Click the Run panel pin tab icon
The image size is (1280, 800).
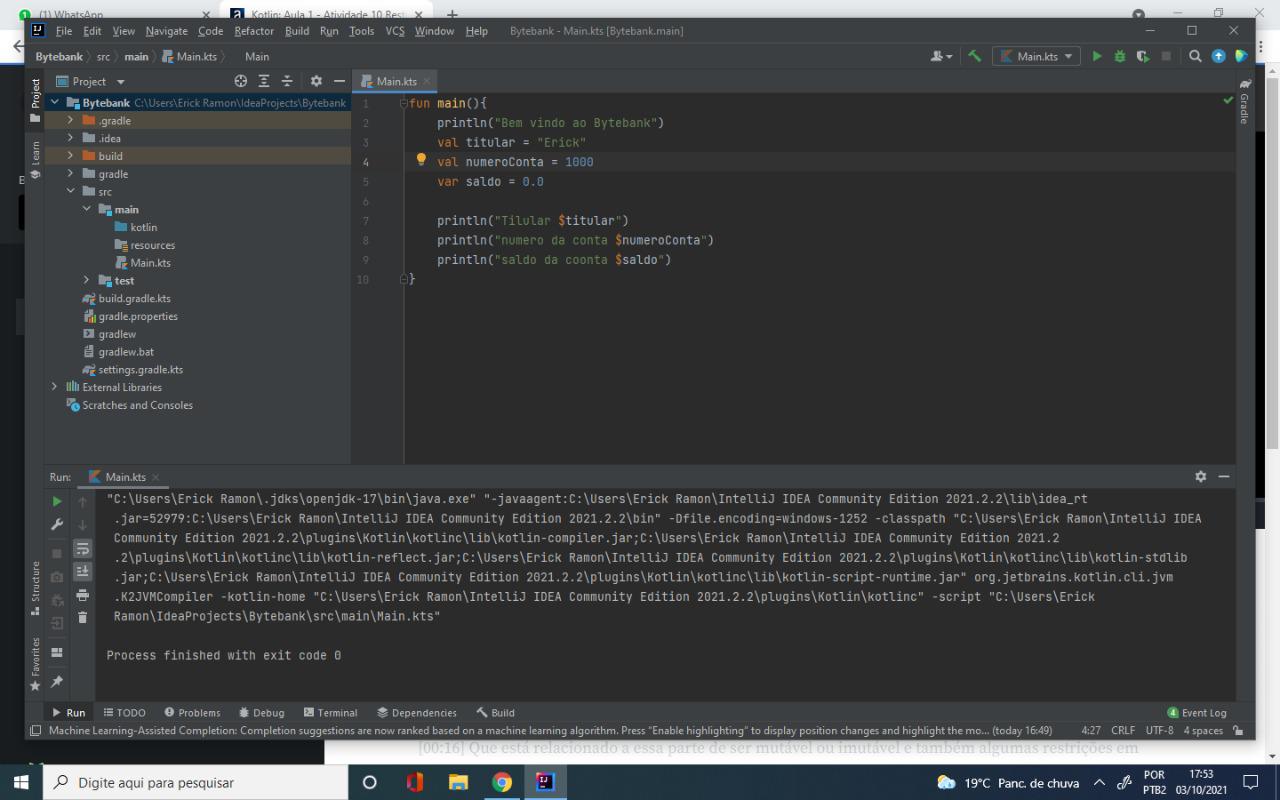[x=57, y=681]
